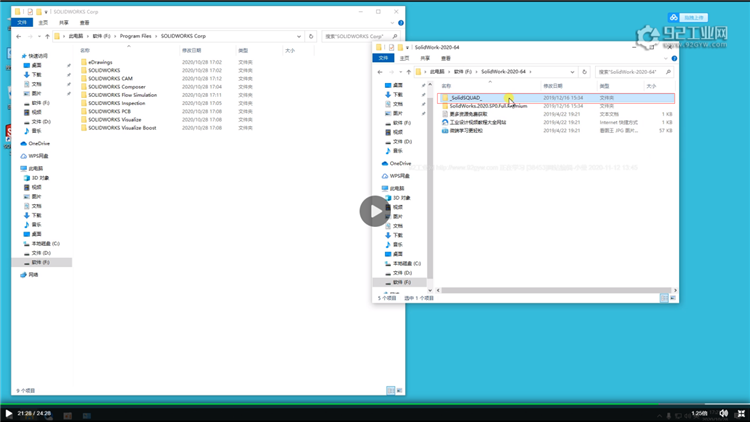The image size is (750, 422).
Task: Click the play icon in player bar
Action: (x=8, y=413)
